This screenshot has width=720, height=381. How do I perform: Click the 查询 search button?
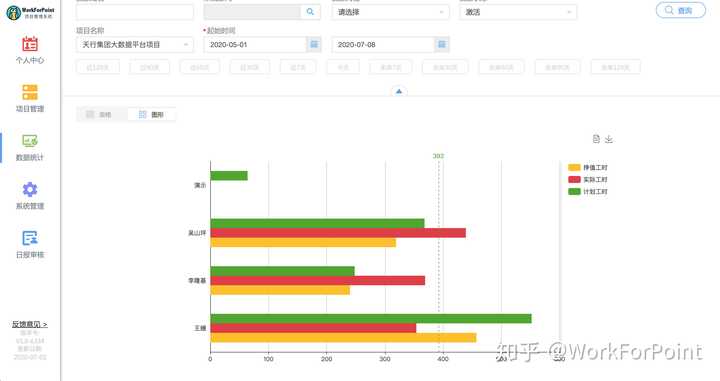coord(681,10)
